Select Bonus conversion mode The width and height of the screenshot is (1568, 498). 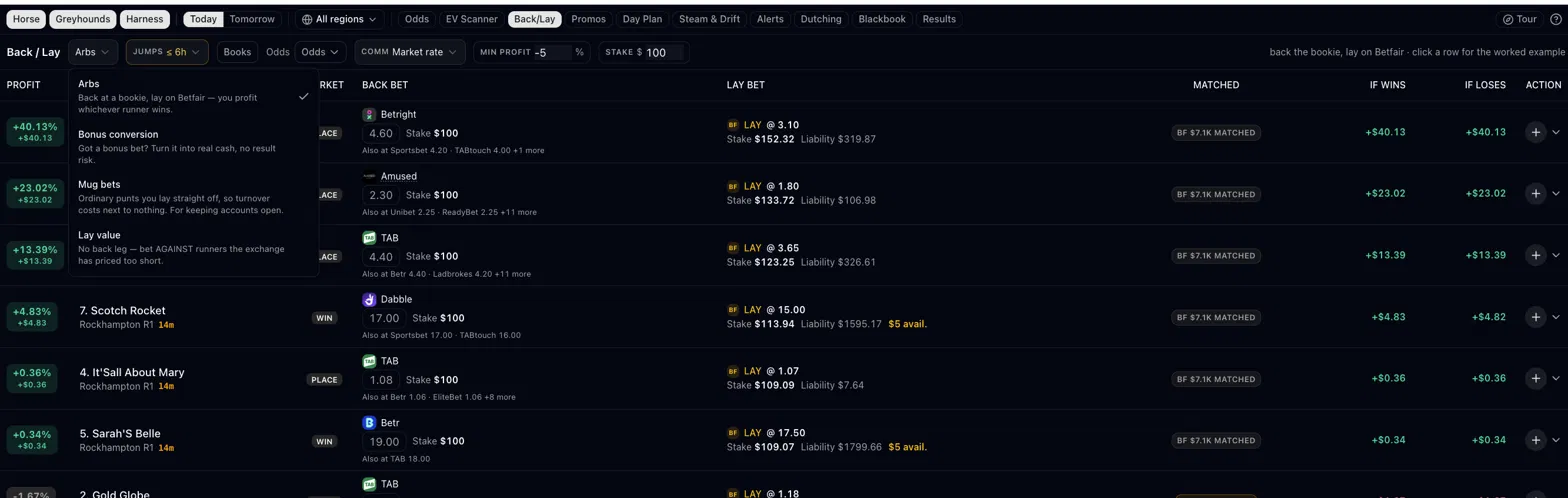[x=194, y=146]
